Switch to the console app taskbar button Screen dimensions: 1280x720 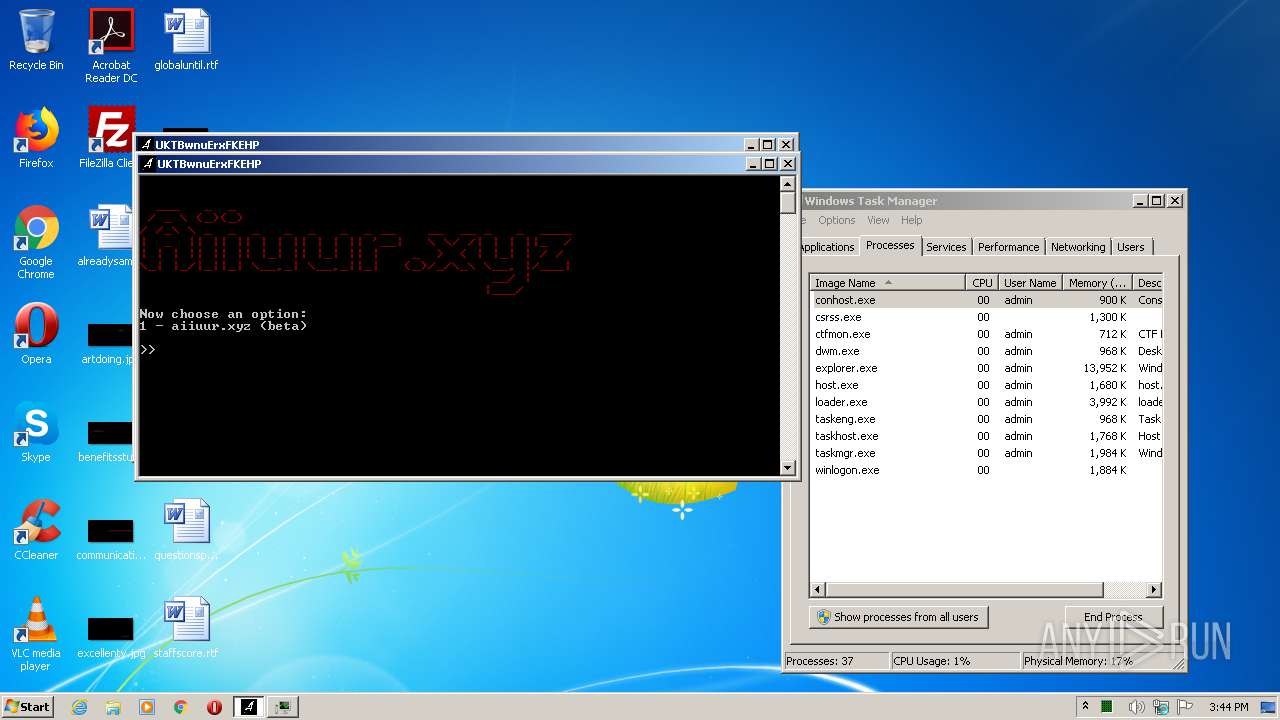click(249, 707)
